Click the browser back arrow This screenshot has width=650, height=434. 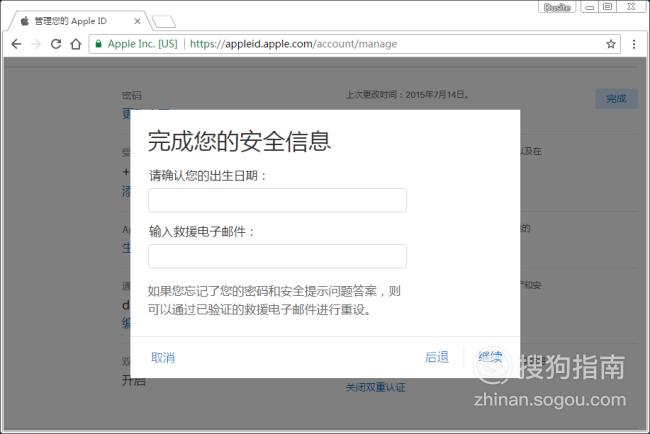16,44
